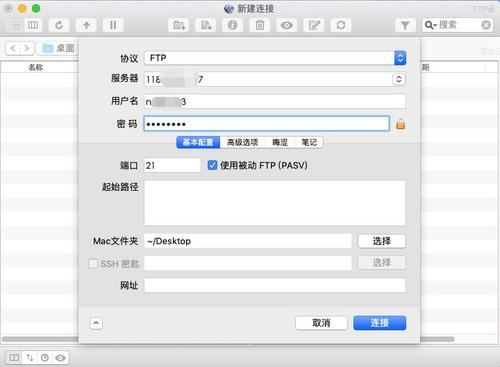Open the 桌面 folder path dropdown

(x=58, y=48)
